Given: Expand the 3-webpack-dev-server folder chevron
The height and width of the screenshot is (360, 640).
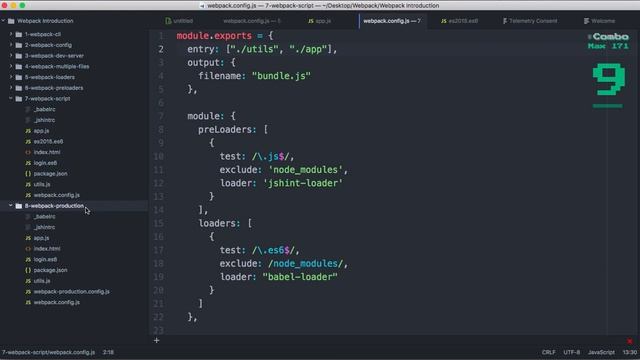Looking at the screenshot, I should point(11,56).
